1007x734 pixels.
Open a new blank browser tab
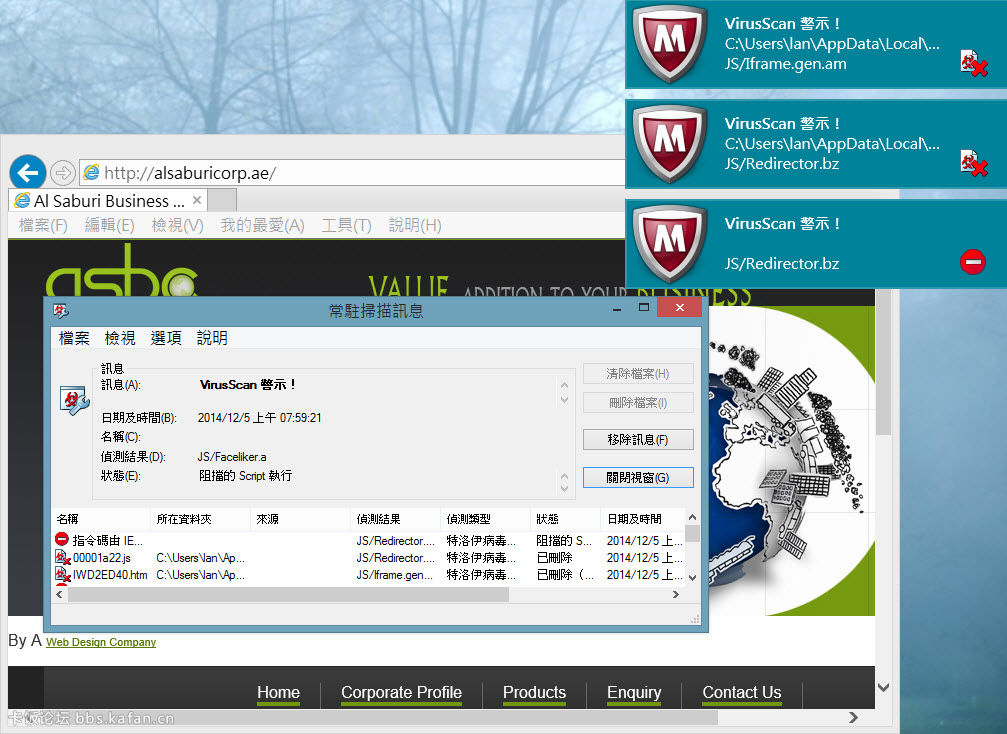pos(222,200)
